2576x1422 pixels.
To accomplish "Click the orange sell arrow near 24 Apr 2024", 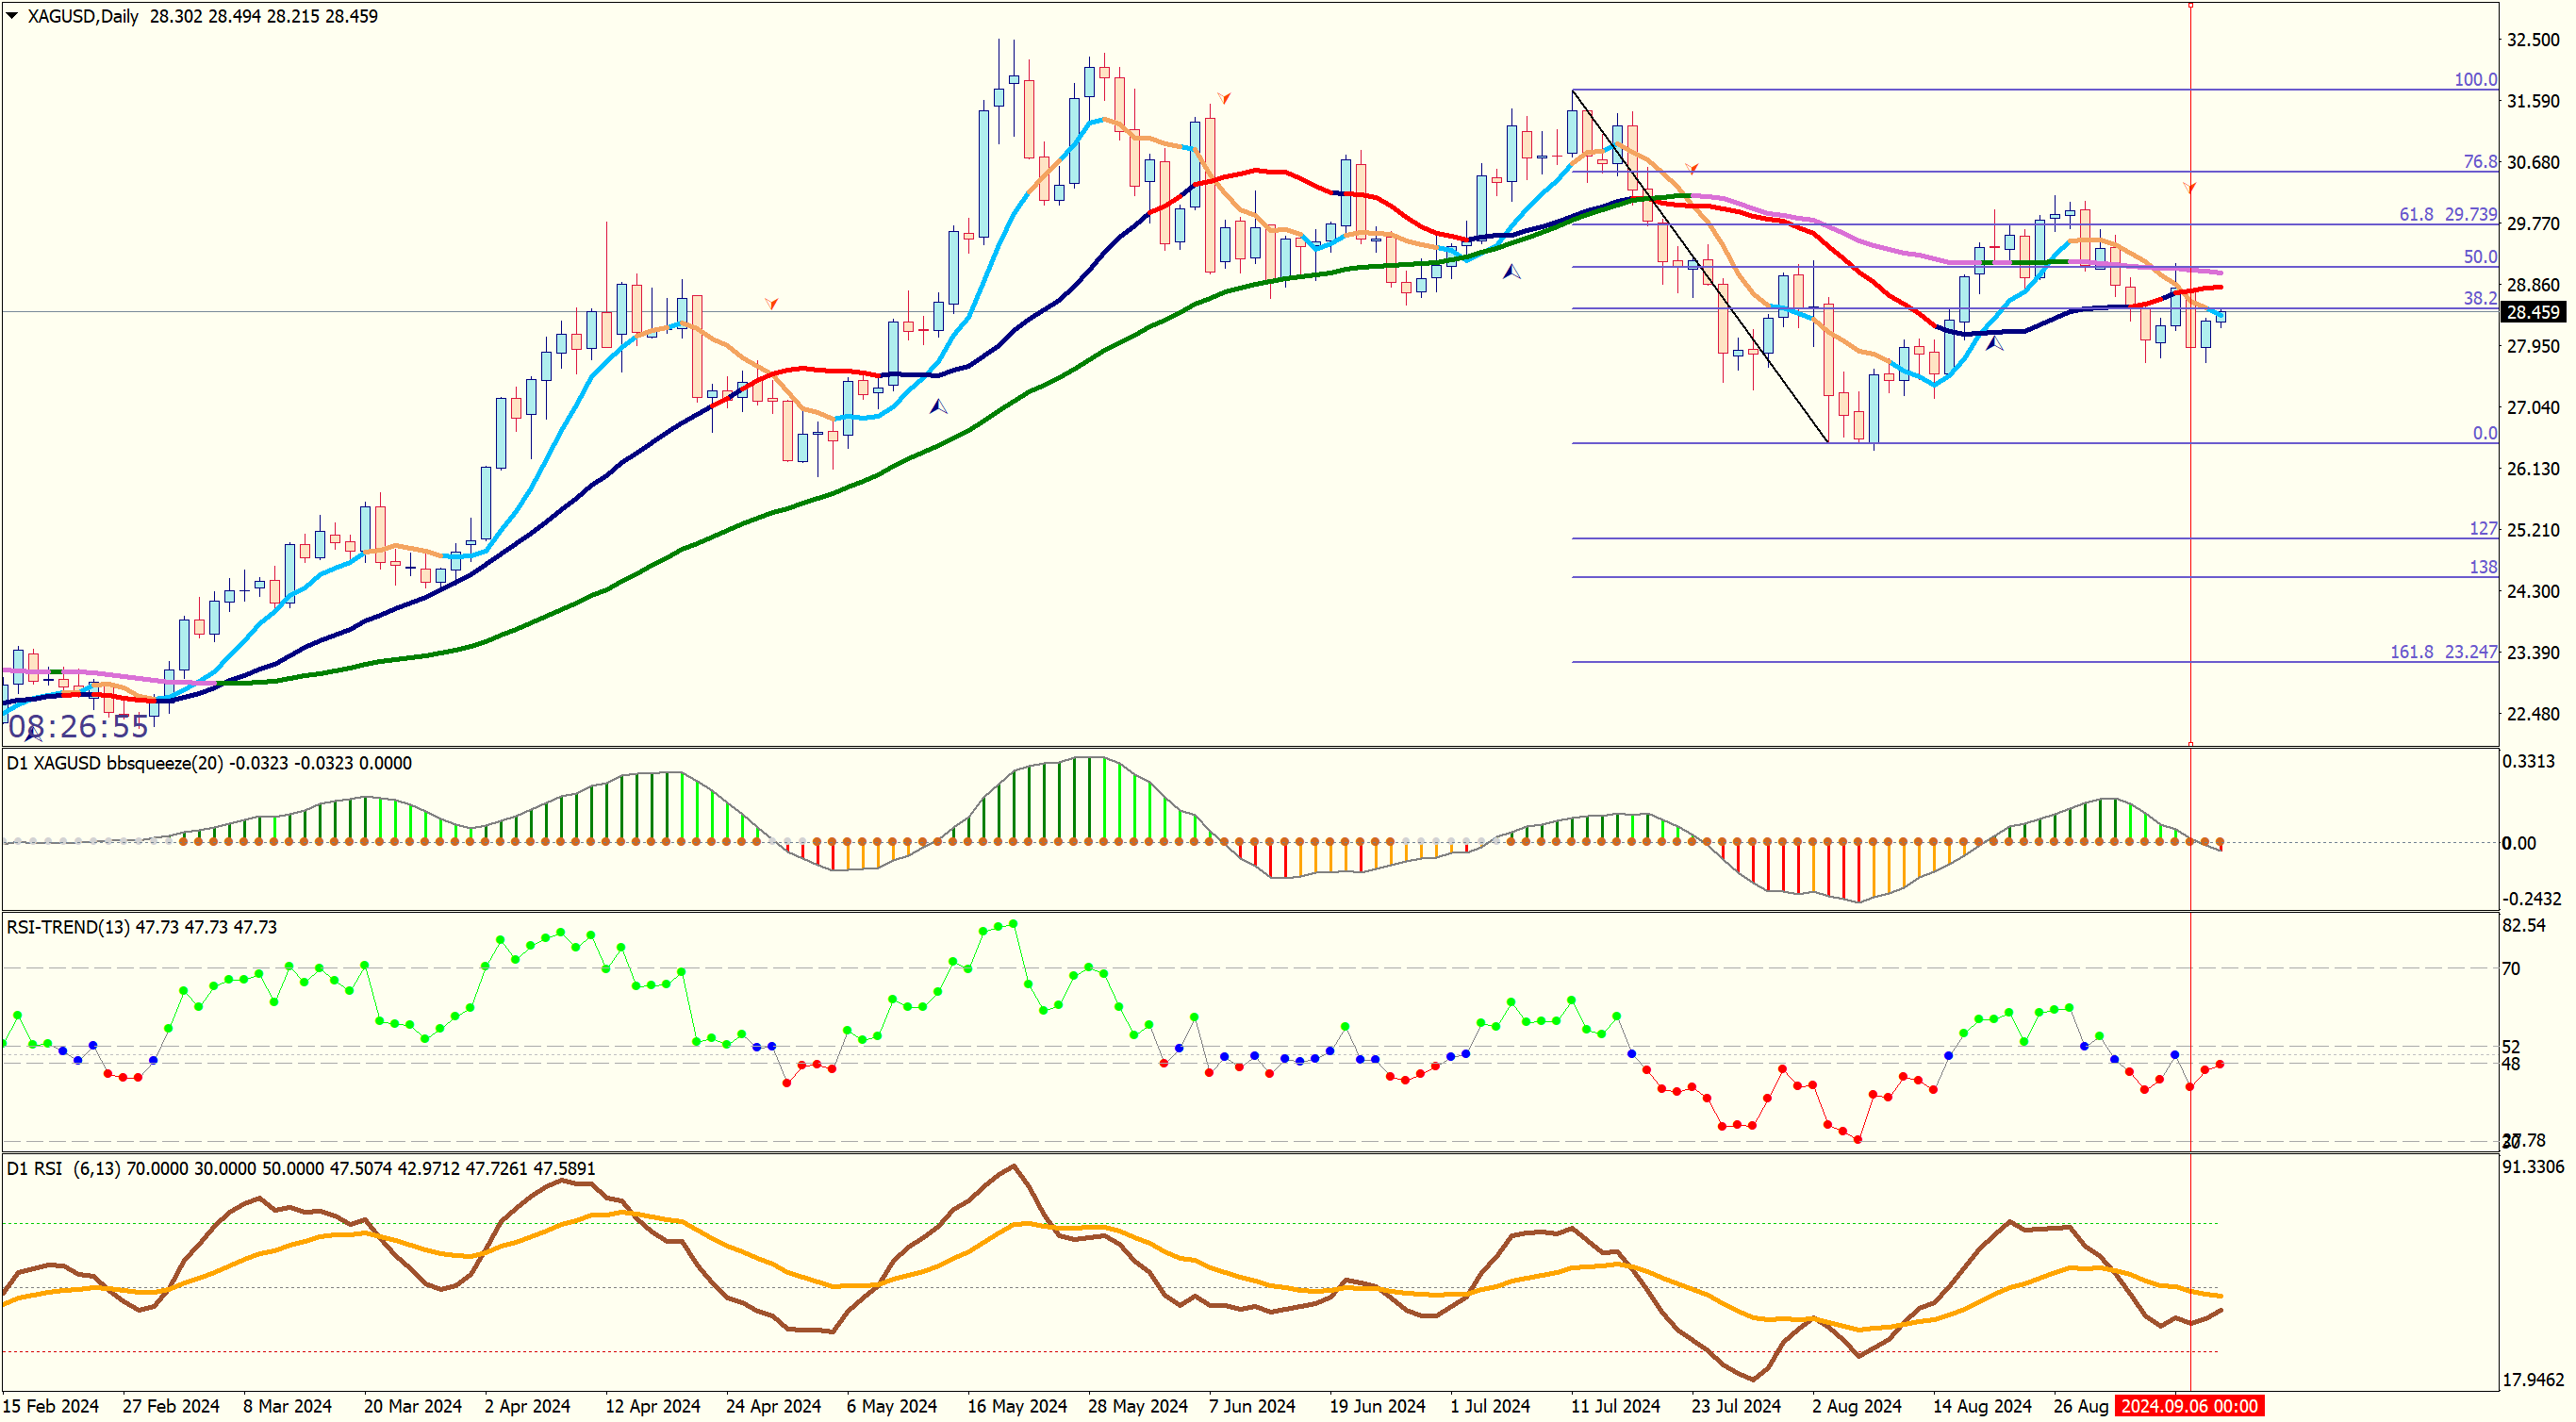I will click(771, 302).
